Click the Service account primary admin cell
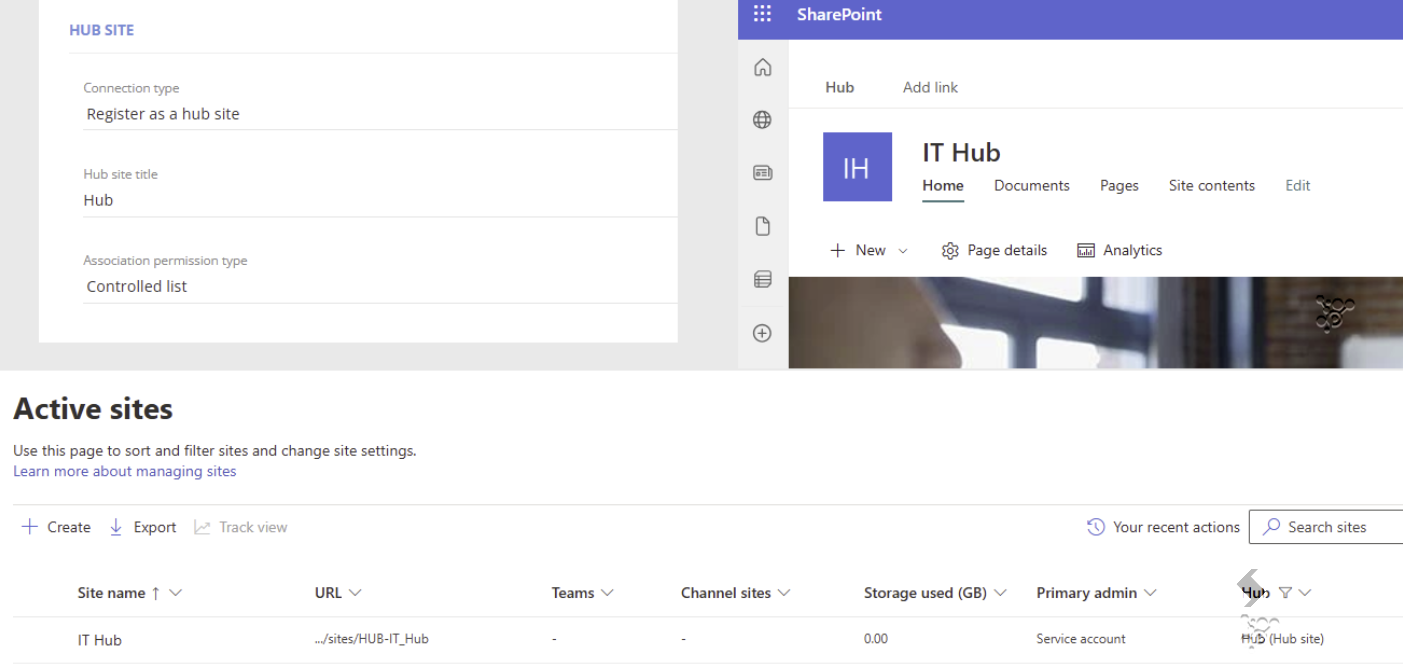Image resolution: width=1403 pixels, height=670 pixels. click(x=1081, y=638)
